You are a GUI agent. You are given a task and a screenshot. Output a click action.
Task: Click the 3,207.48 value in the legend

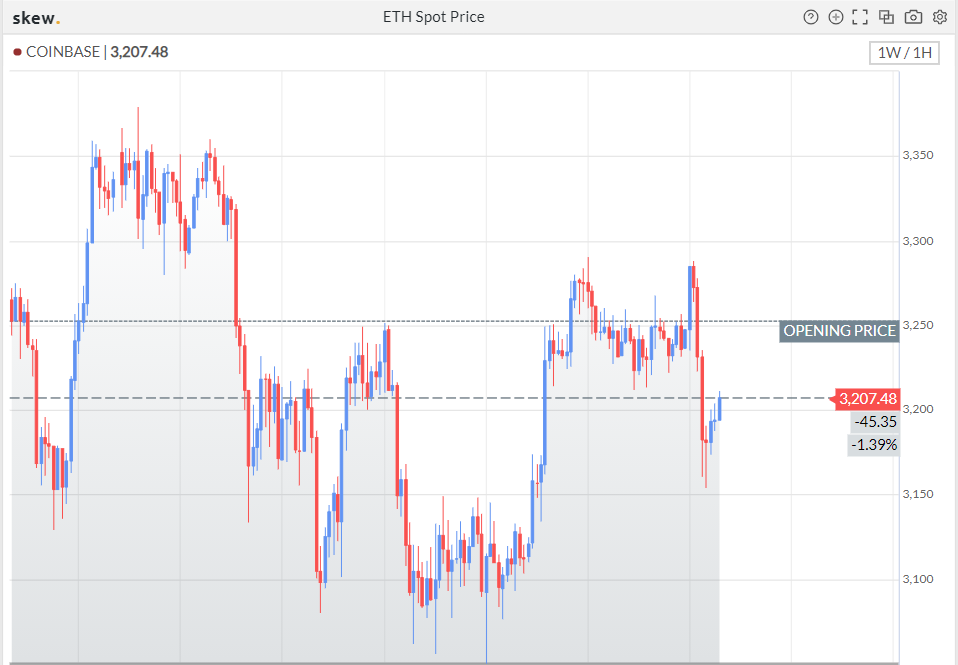click(x=139, y=52)
